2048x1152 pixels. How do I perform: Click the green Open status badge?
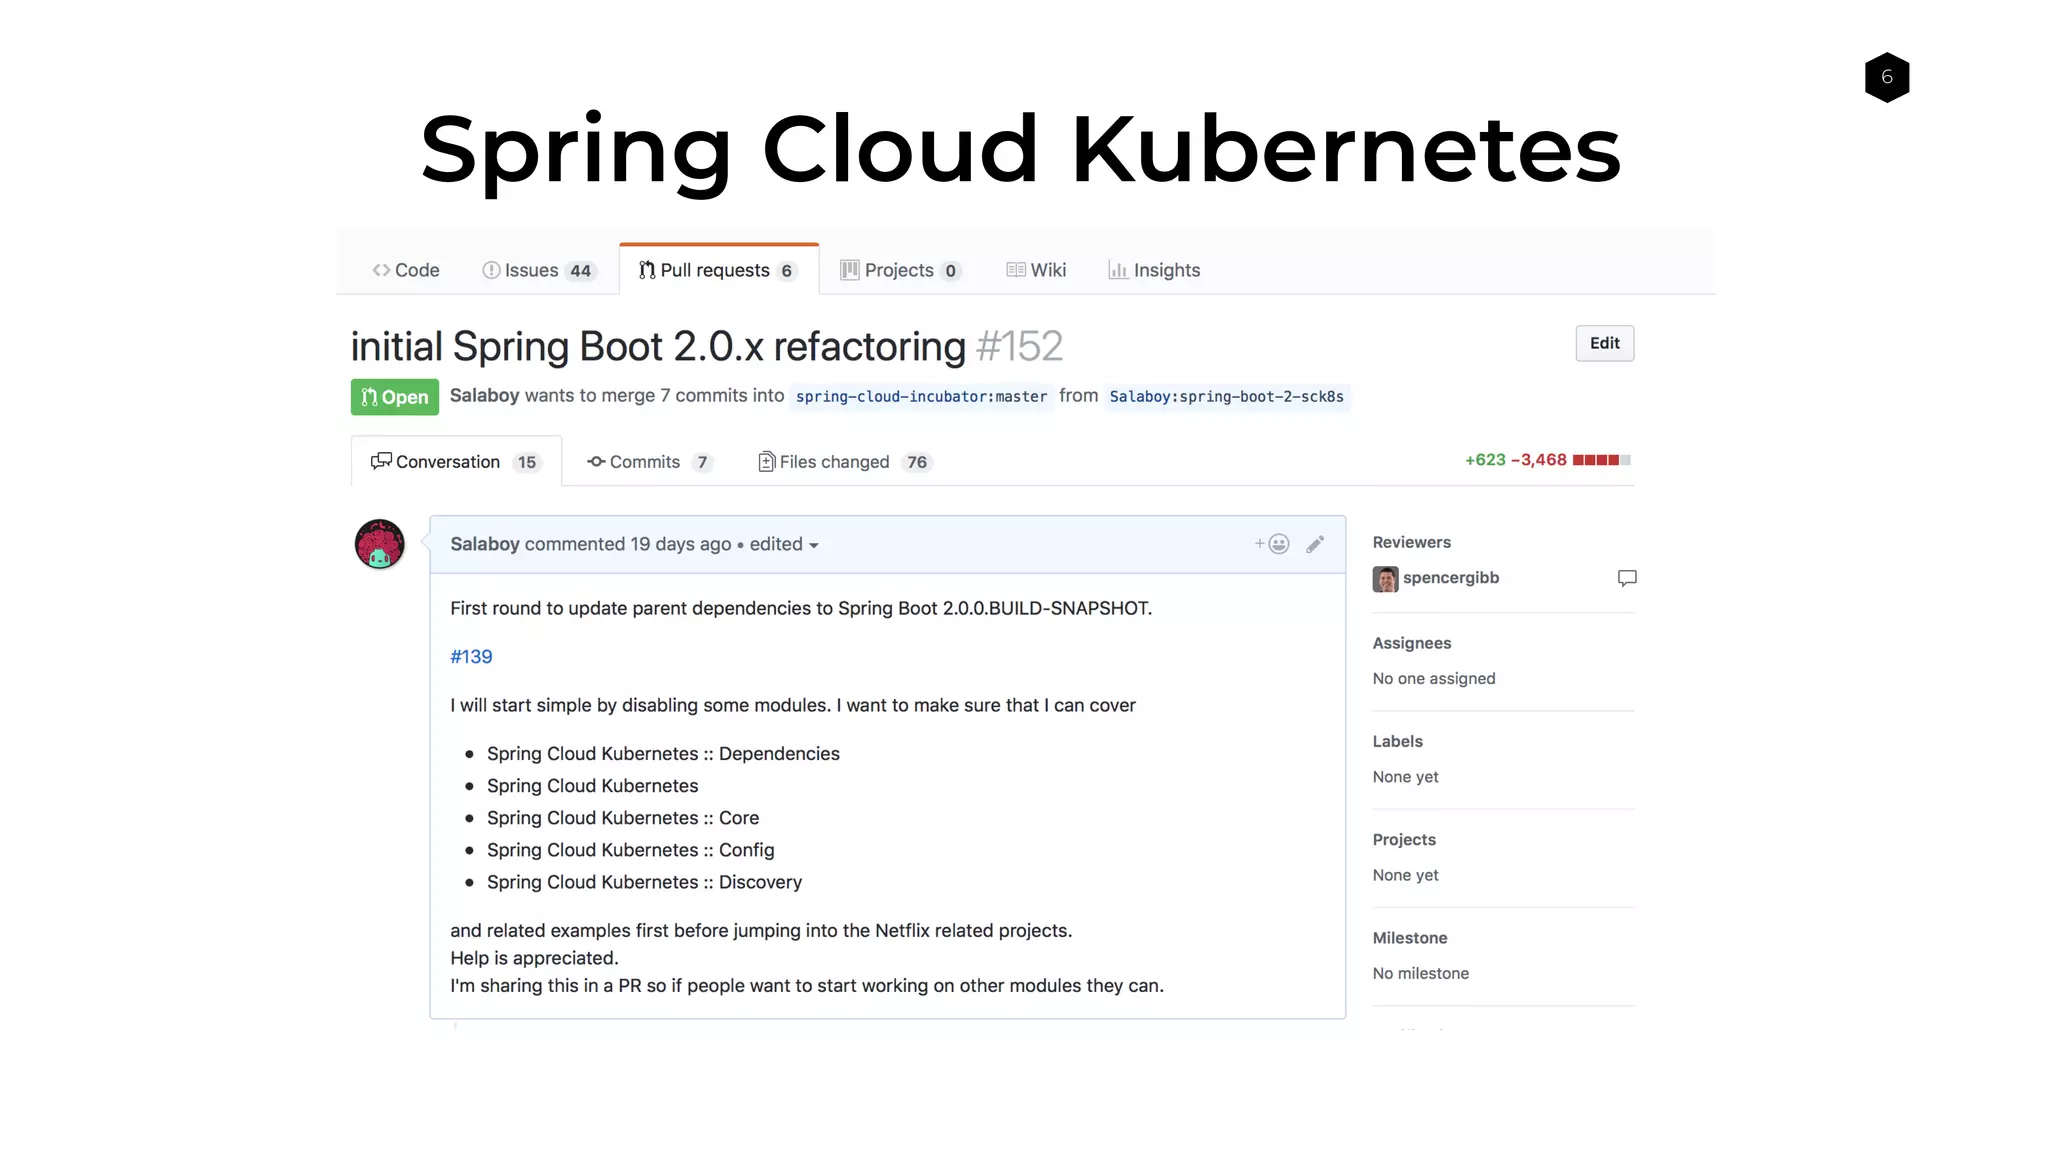[395, 397]
